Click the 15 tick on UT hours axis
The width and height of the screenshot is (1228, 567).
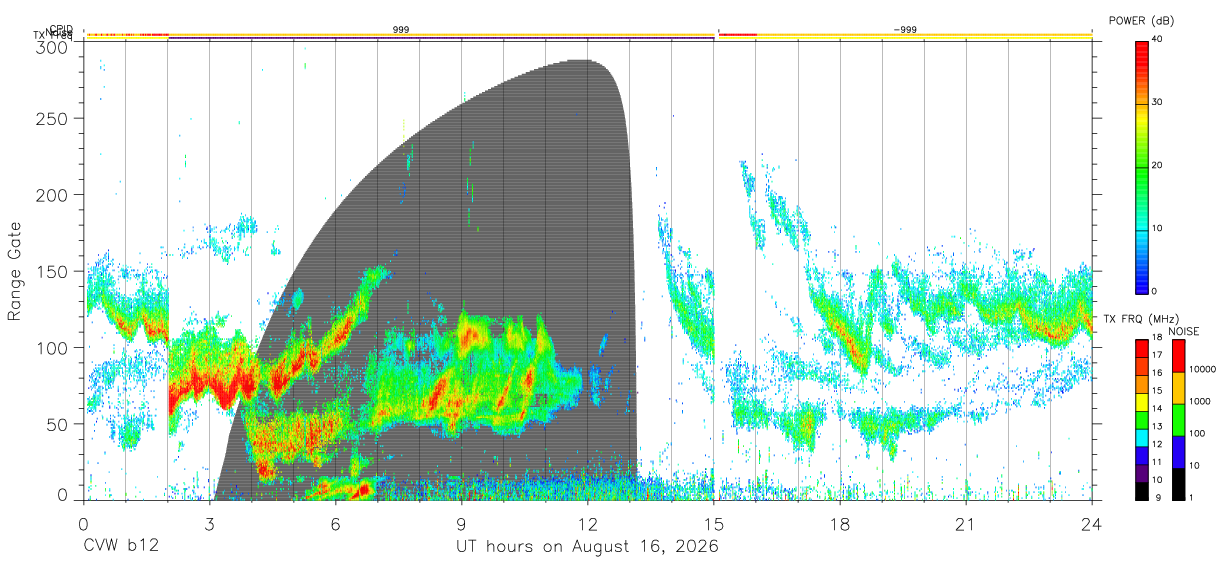[x=714, y=524]
